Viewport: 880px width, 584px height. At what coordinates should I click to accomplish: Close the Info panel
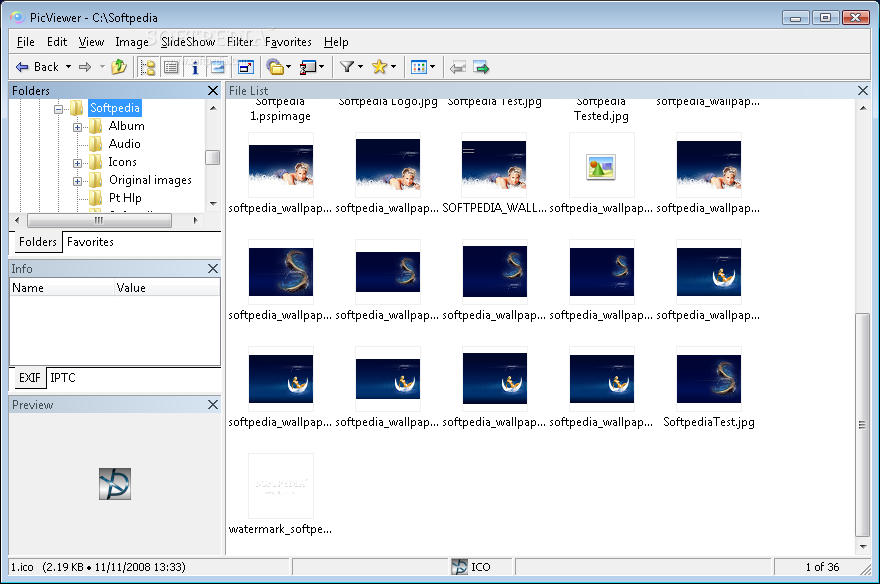click(x=213, y=269)
